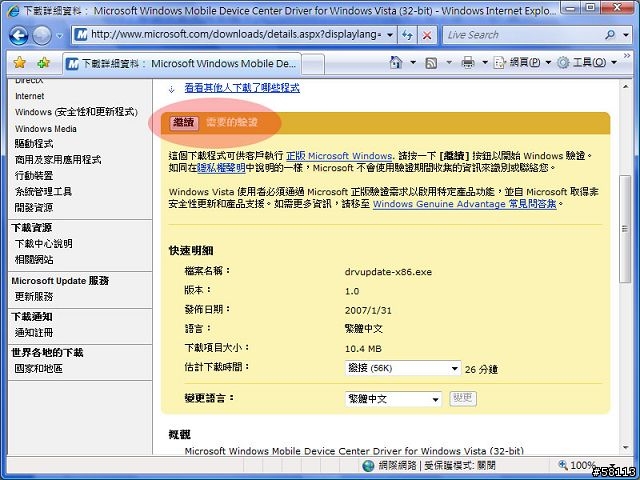Click the Forward navigation arrow
Screen dimensions: 640x480
pyautogui.click(x=42, y=36)
